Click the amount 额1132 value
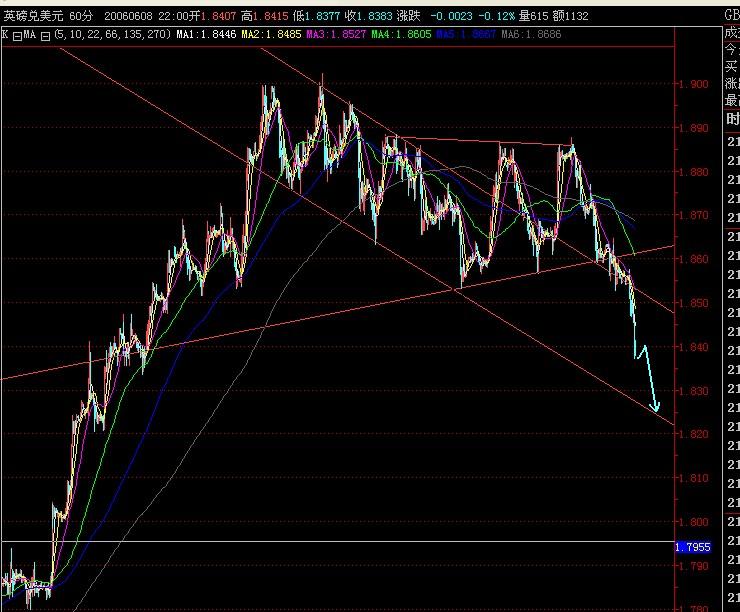Viewport: 740px width, 612px height. 570,17
